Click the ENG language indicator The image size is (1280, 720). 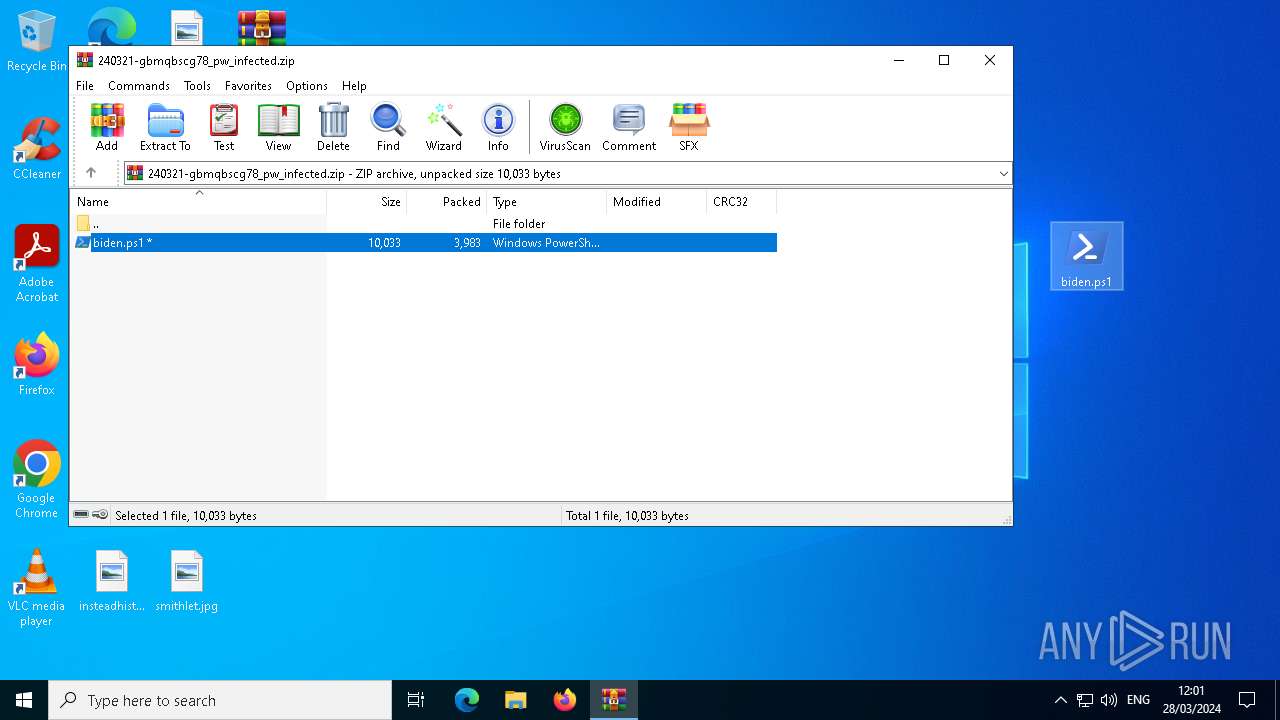(x=1138, y=700)
